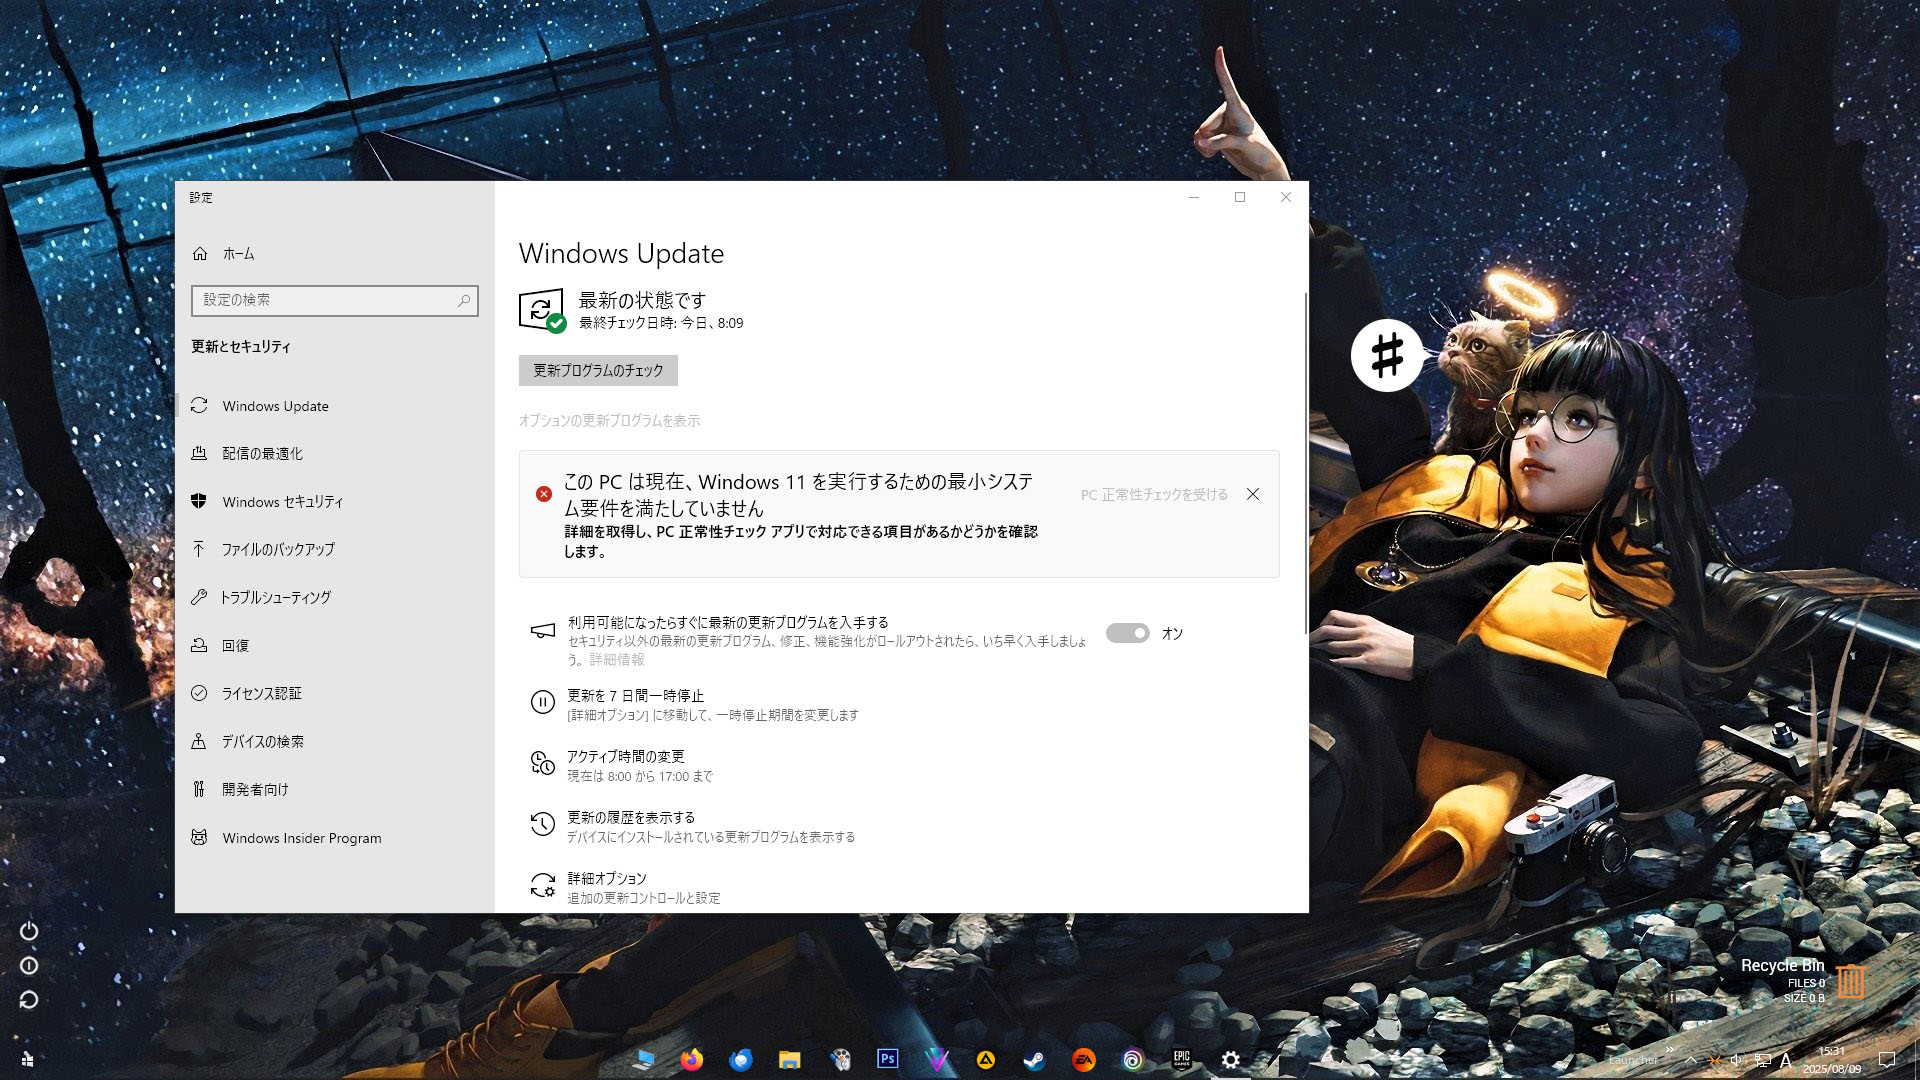Click 更新プログラムのチェック button
This screenshot has width=1920, height=1080.
click(x=598, y=370)
